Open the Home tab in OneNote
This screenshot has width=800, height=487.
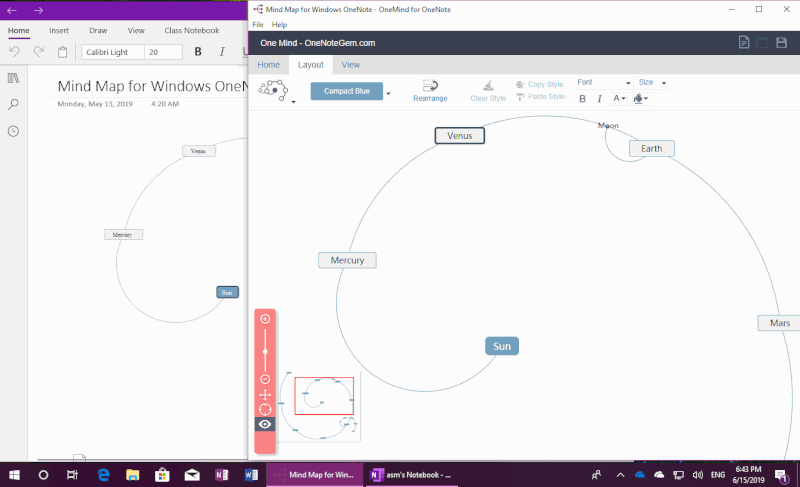point(18,31)
